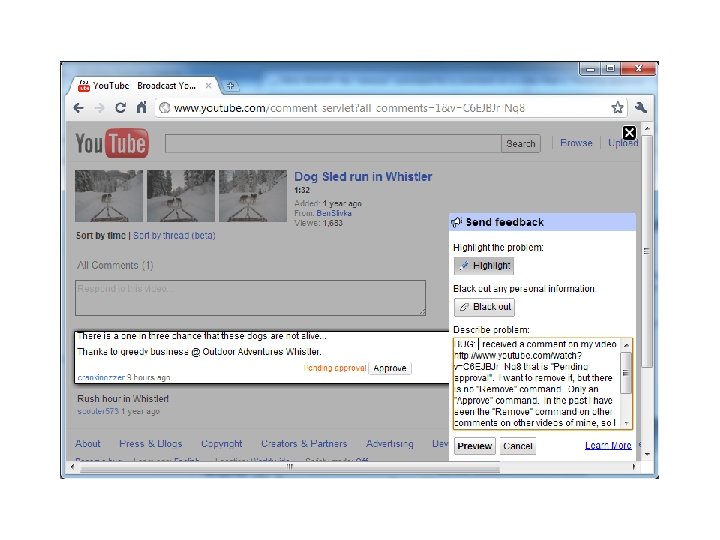Click the Highlight tool button

[484, 266]
